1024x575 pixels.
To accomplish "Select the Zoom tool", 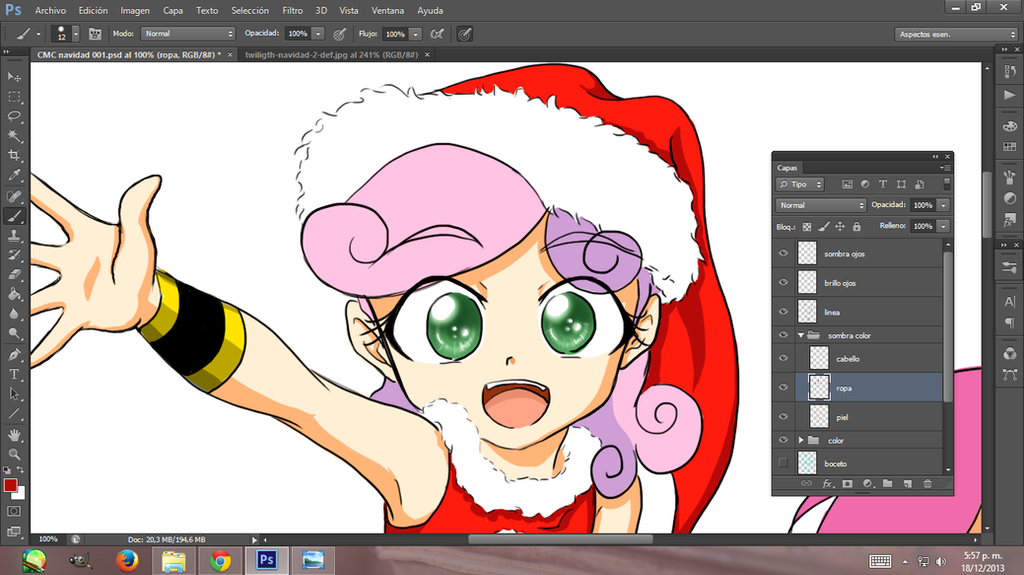I will [x=14, y=454].
